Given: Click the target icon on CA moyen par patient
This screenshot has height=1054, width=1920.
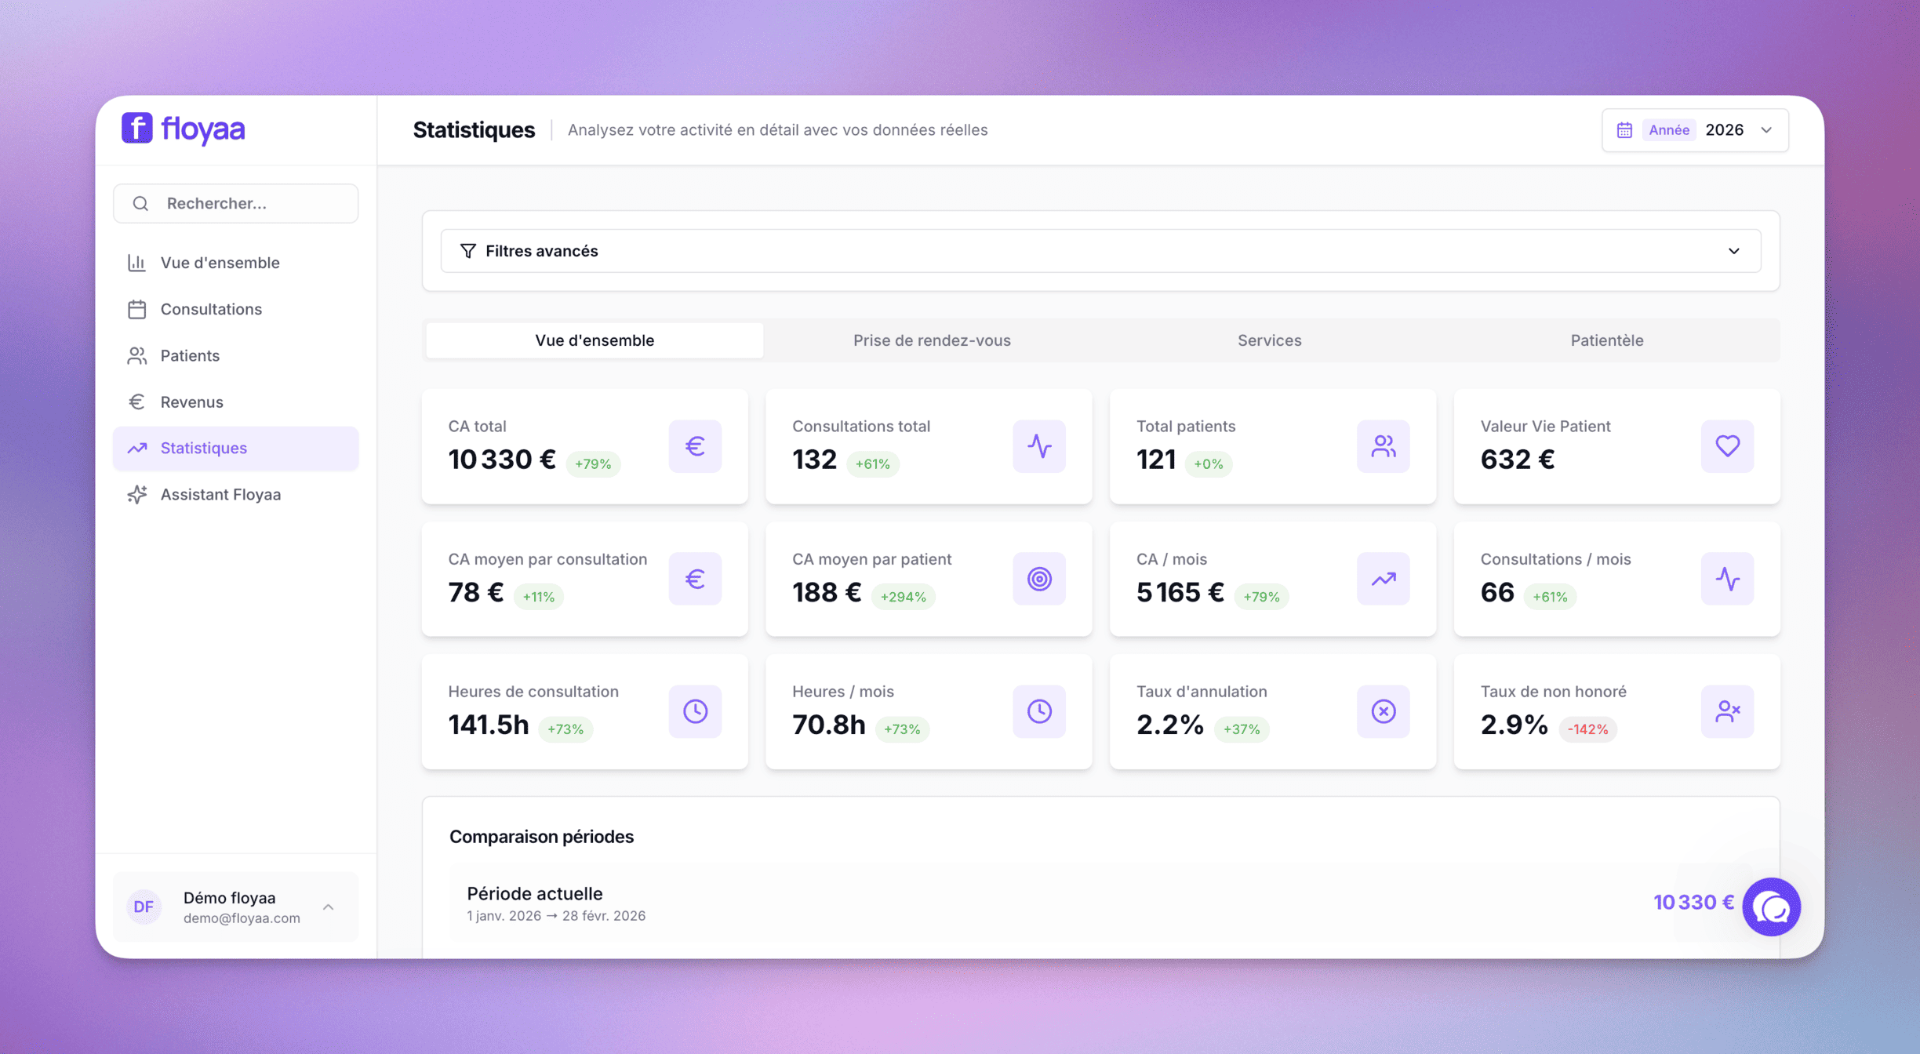Looking at the screenshot, I should coord(1039,579).
